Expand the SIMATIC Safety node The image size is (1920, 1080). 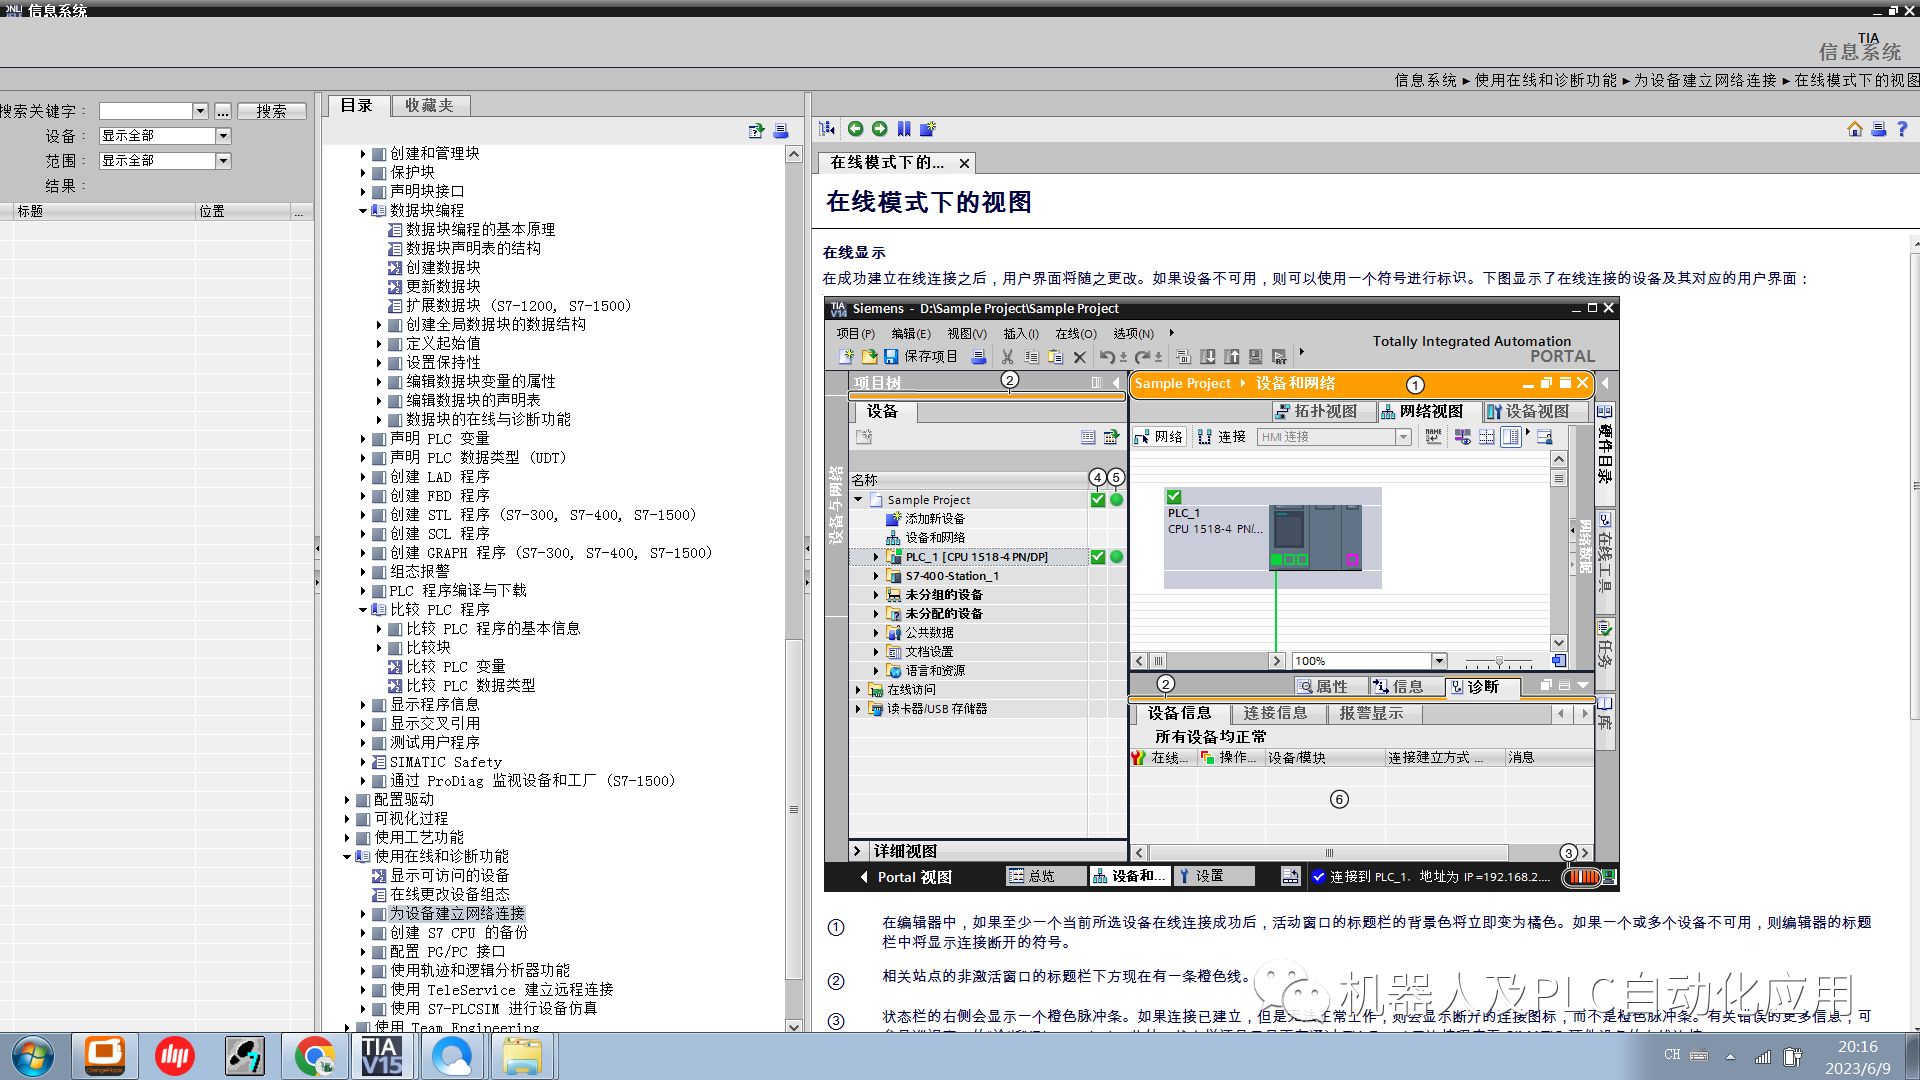(363, 762)
